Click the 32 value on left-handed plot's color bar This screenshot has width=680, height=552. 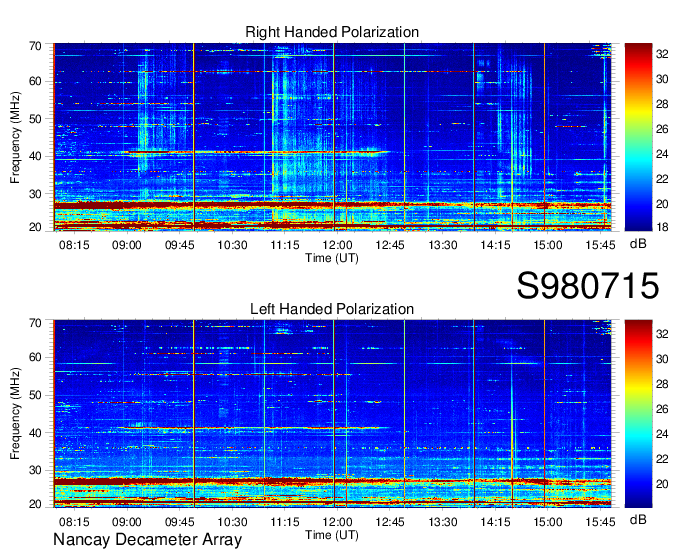662,334
